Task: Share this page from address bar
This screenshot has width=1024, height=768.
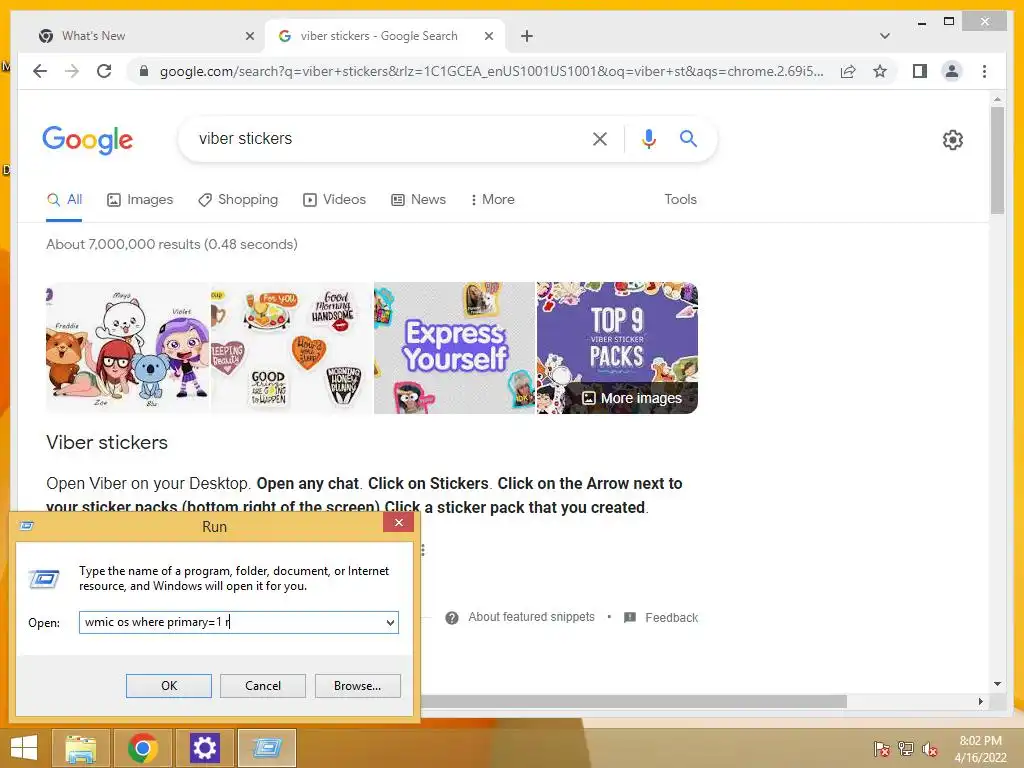Action: 848,71
